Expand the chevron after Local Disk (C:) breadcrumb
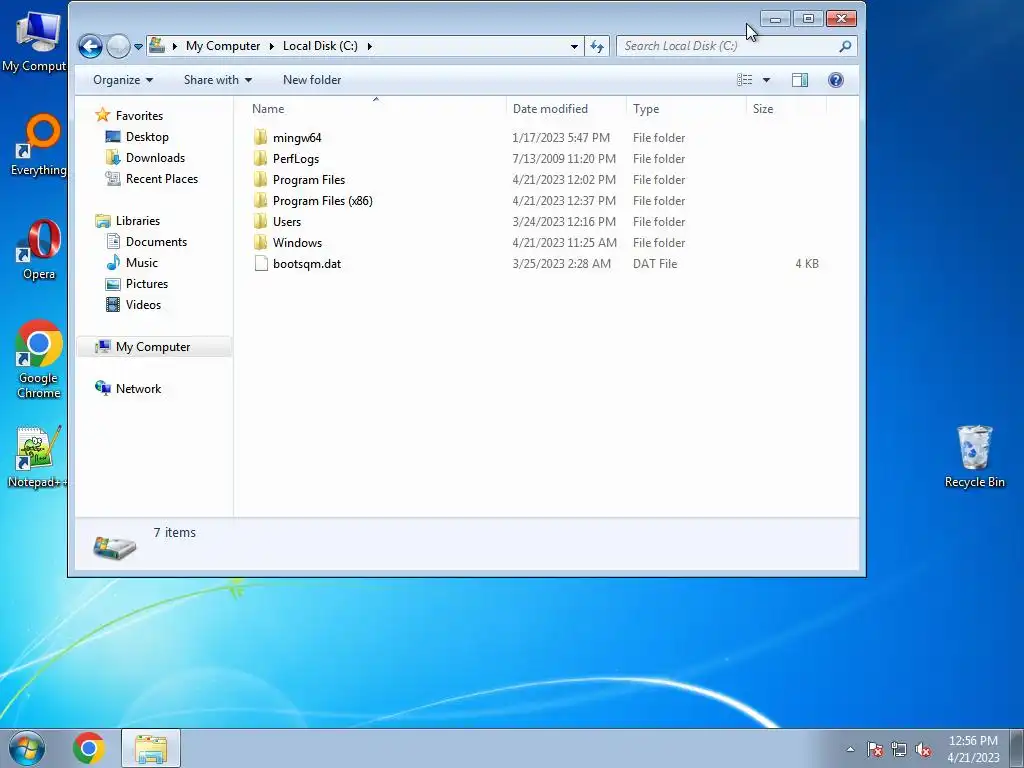The image size is (1024, 768). (370, 46)
